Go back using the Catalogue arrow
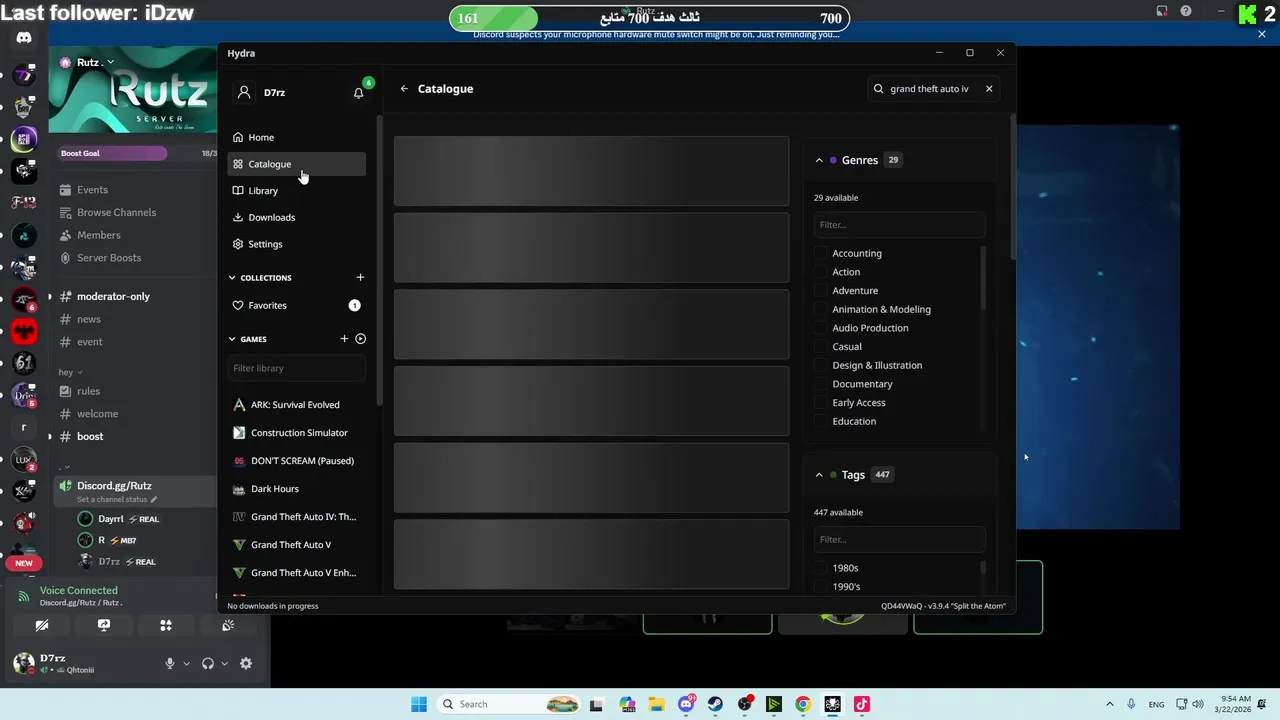 pyautogui.click(x=404, y=89)
